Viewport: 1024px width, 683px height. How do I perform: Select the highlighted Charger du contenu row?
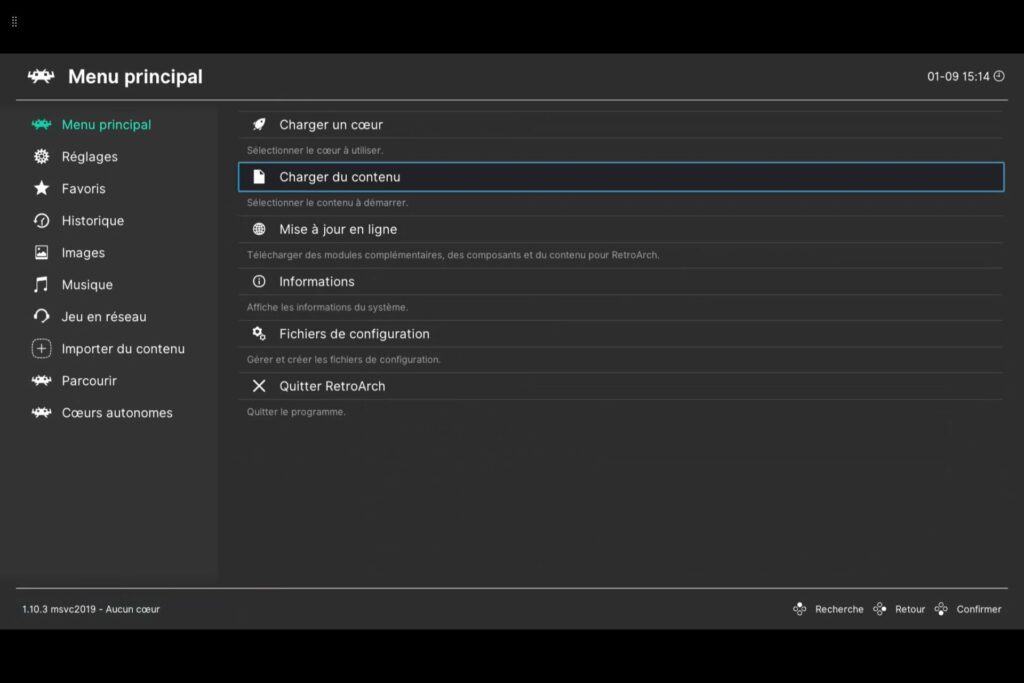620,177
